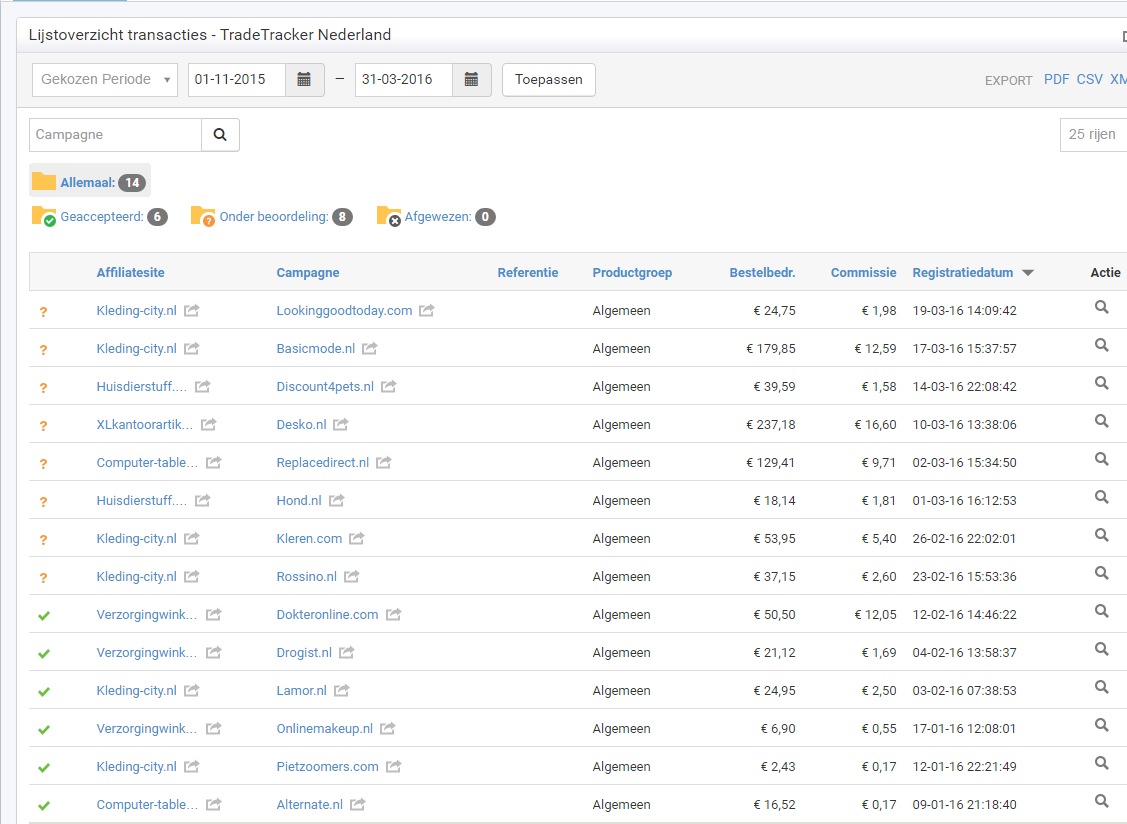1127x824 pixels.
Task: View details of the Alternate.nl transaction
Action: coord(1101,802)
